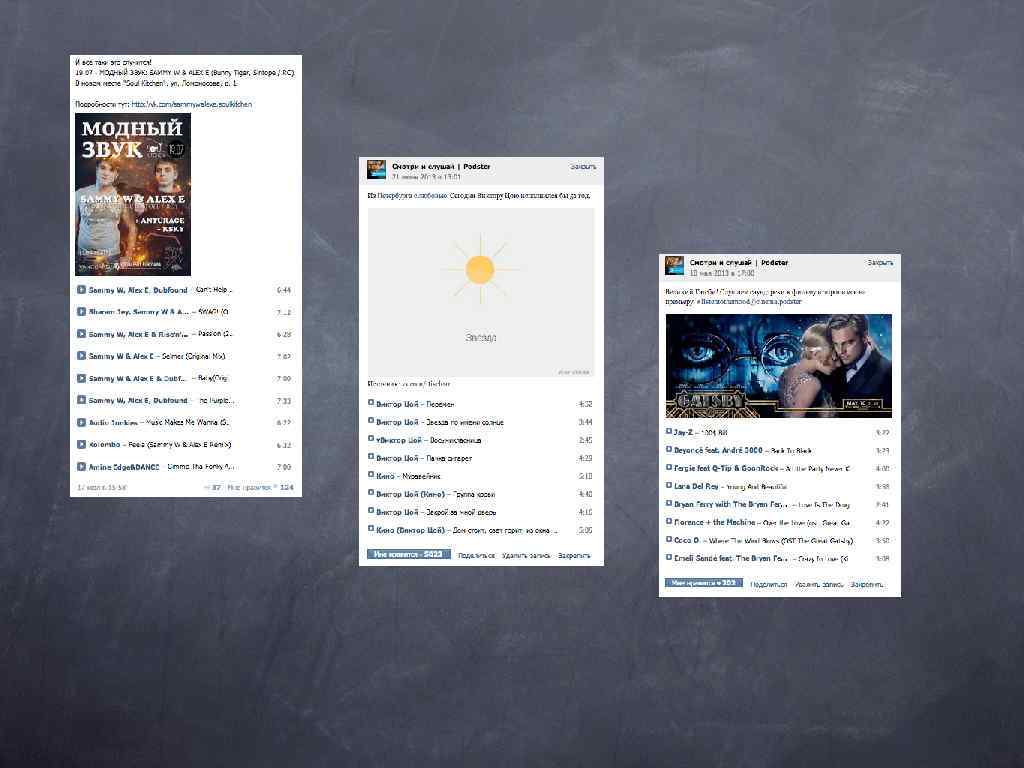Screen dimensions: 1024x768
Task: Play Sammy W & Alex E Original Mix track
Action: click(x=81, y=356)
